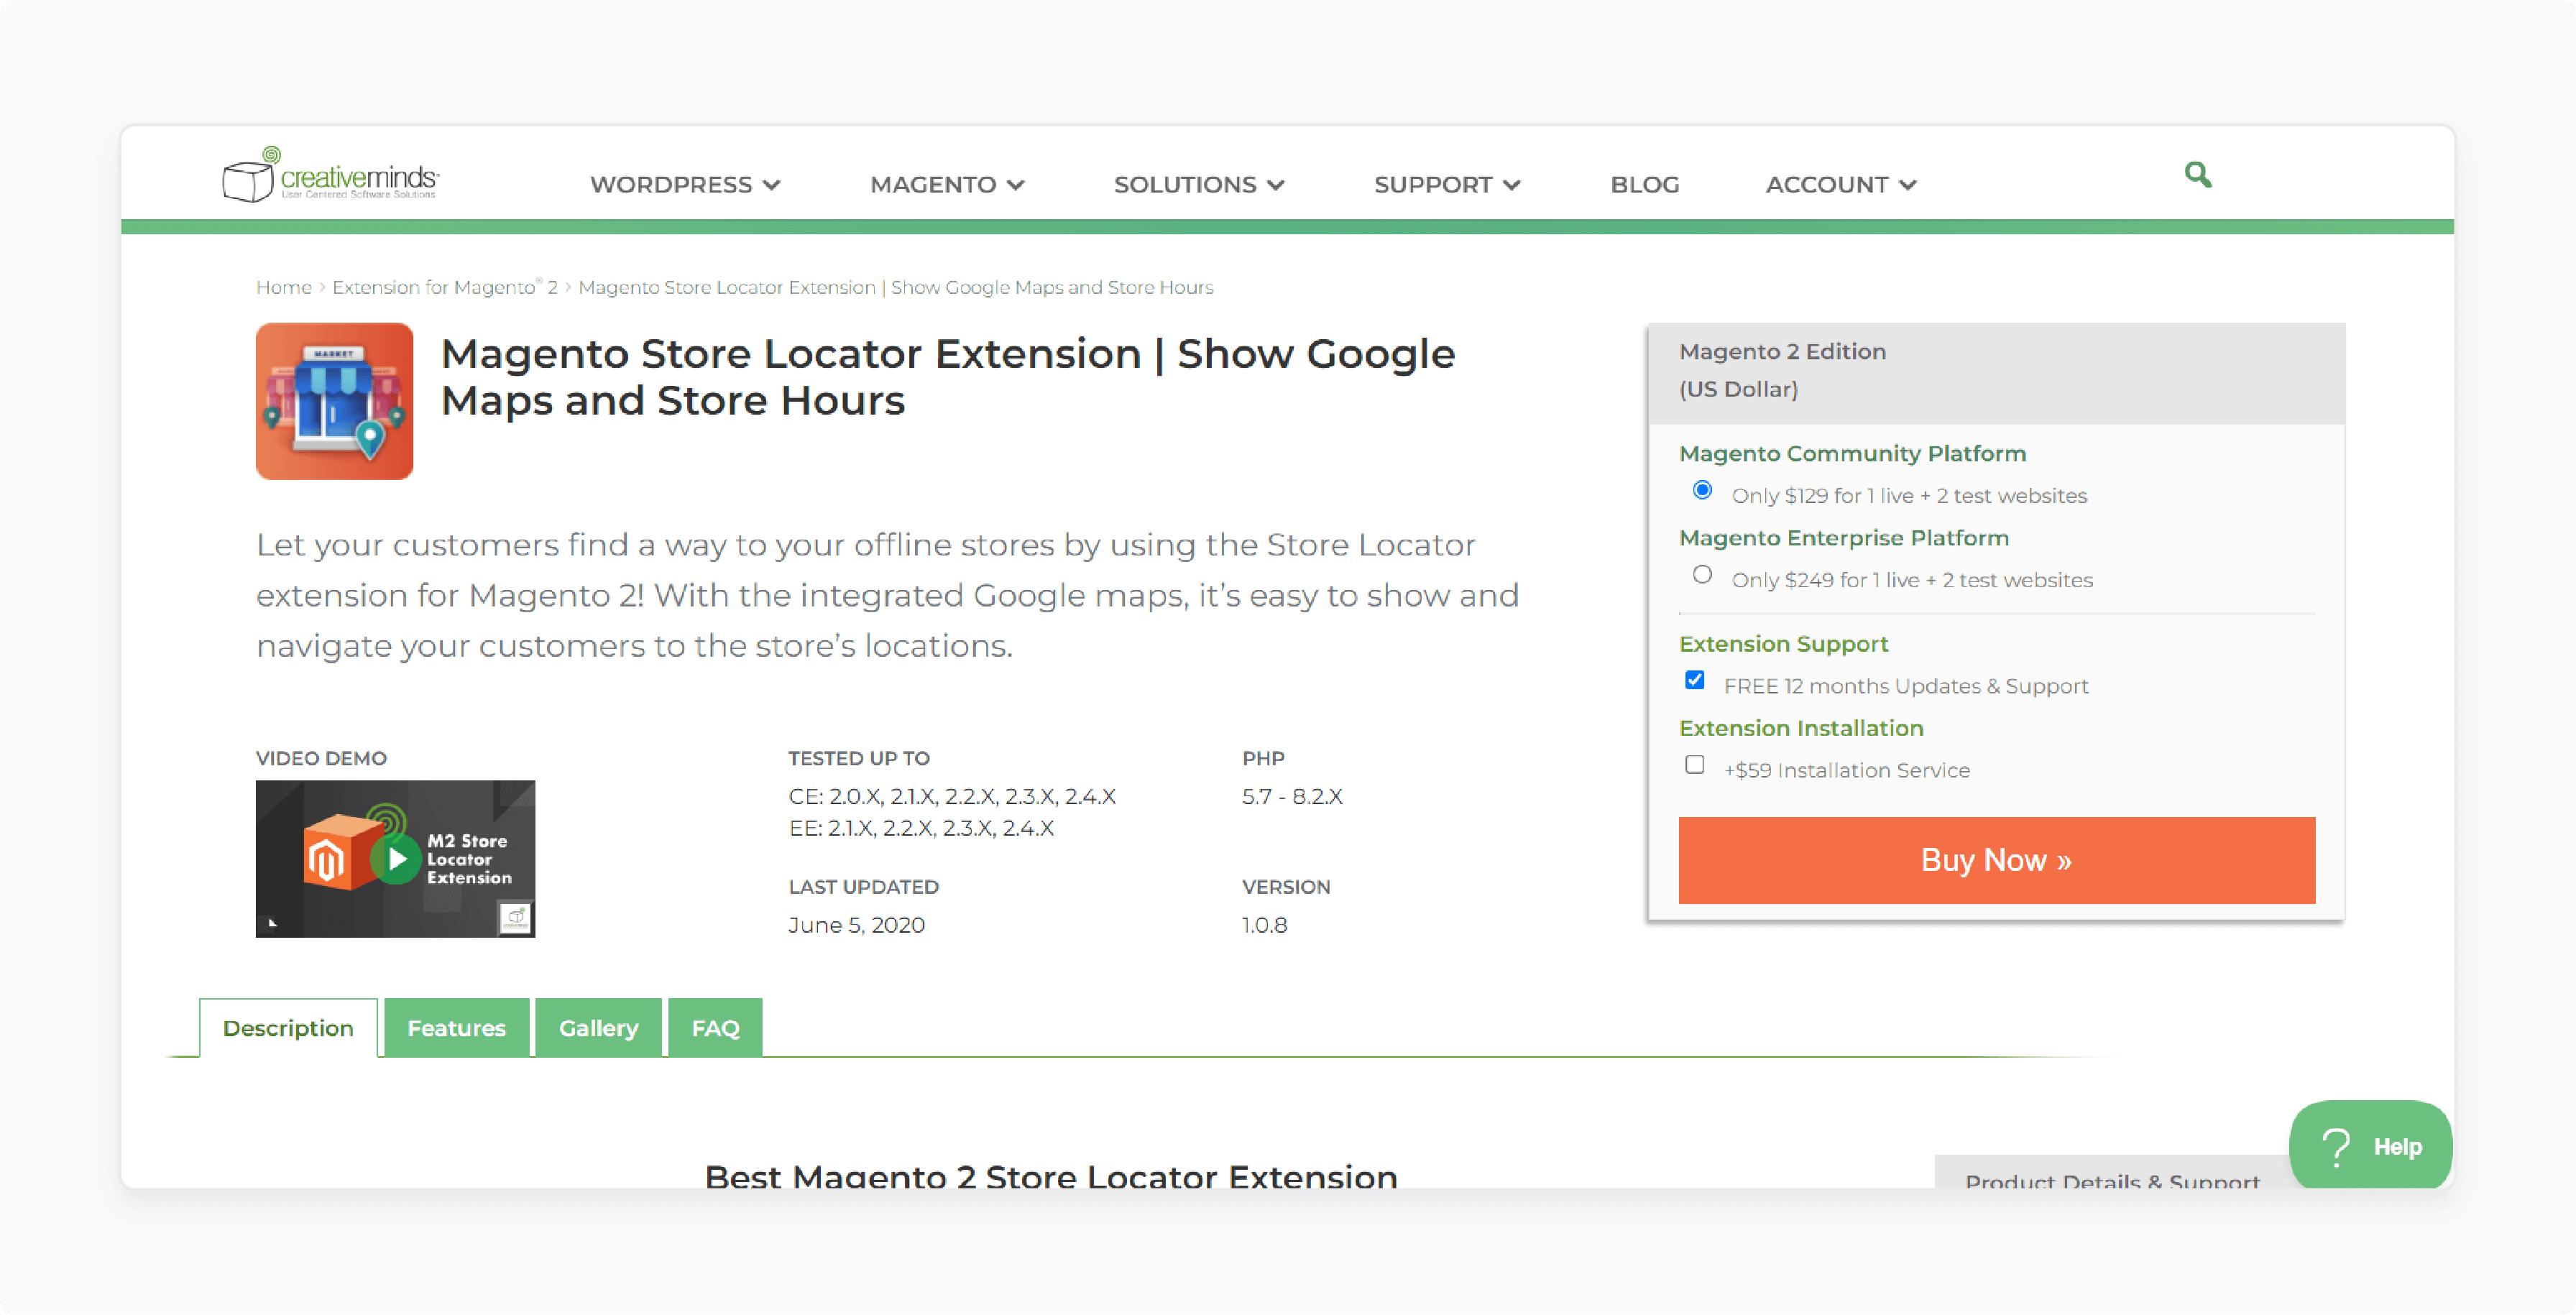
Task: Expand the ACCOUNT menu chevron
Action: 1907,185
